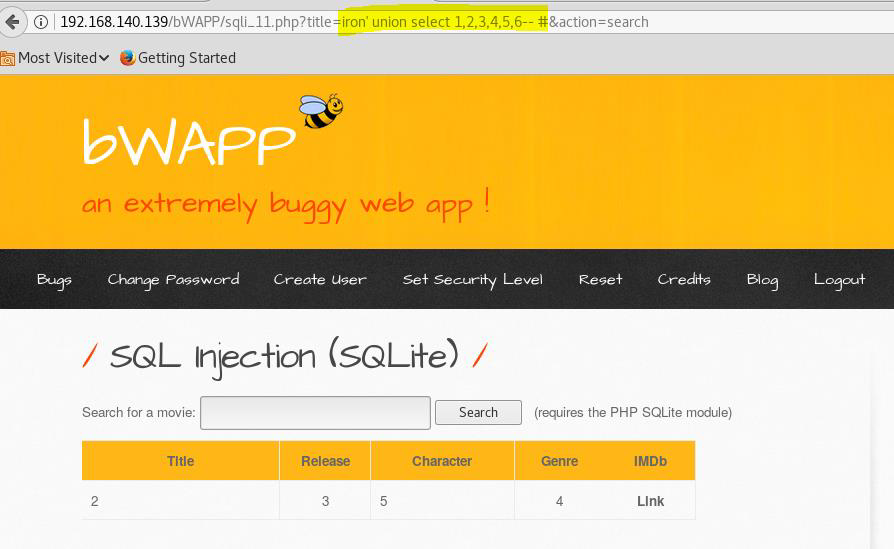Screen dimensions: 894x549
Task: Click the Most Visited bookmarks folder icon
Action: point(7,58)
